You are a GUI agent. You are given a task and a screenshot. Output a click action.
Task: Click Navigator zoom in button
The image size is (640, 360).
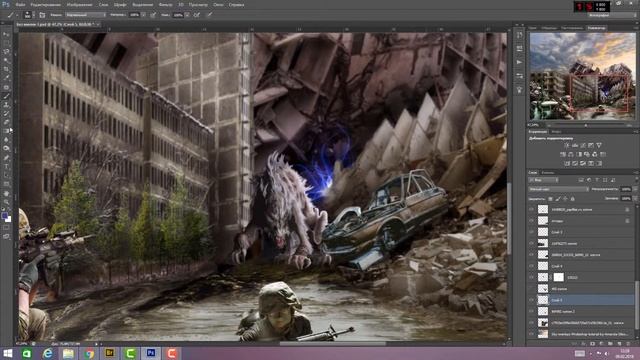[629, 125]
